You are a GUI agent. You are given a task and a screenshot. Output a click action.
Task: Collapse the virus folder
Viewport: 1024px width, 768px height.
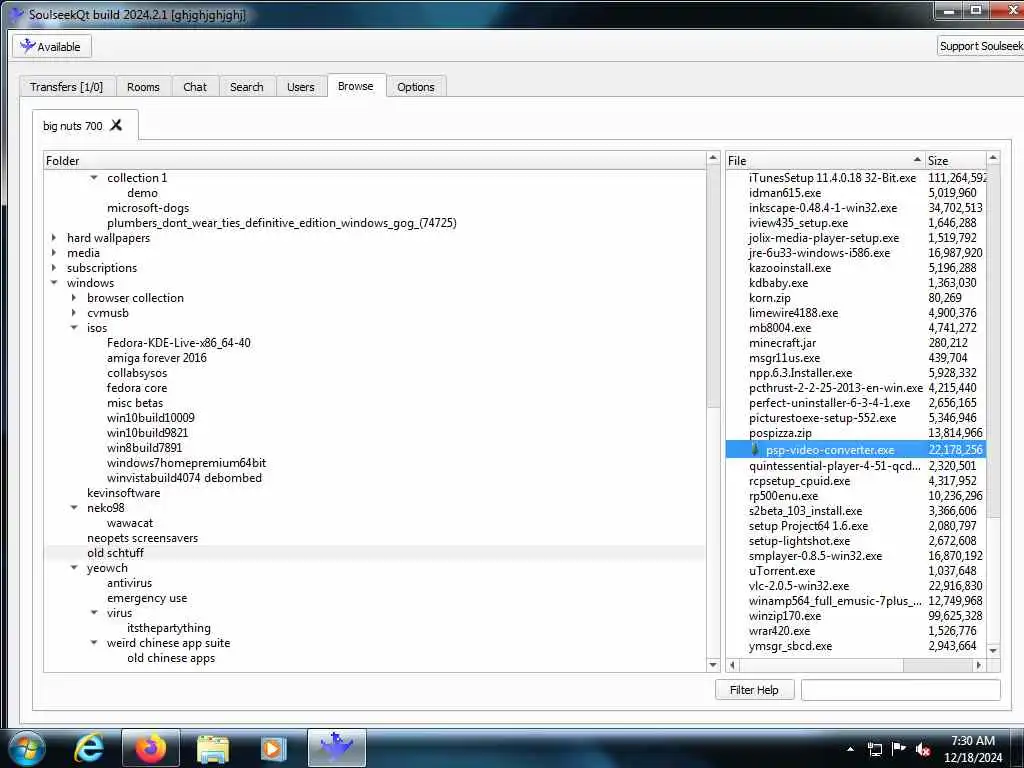click(x=94, y=613)
